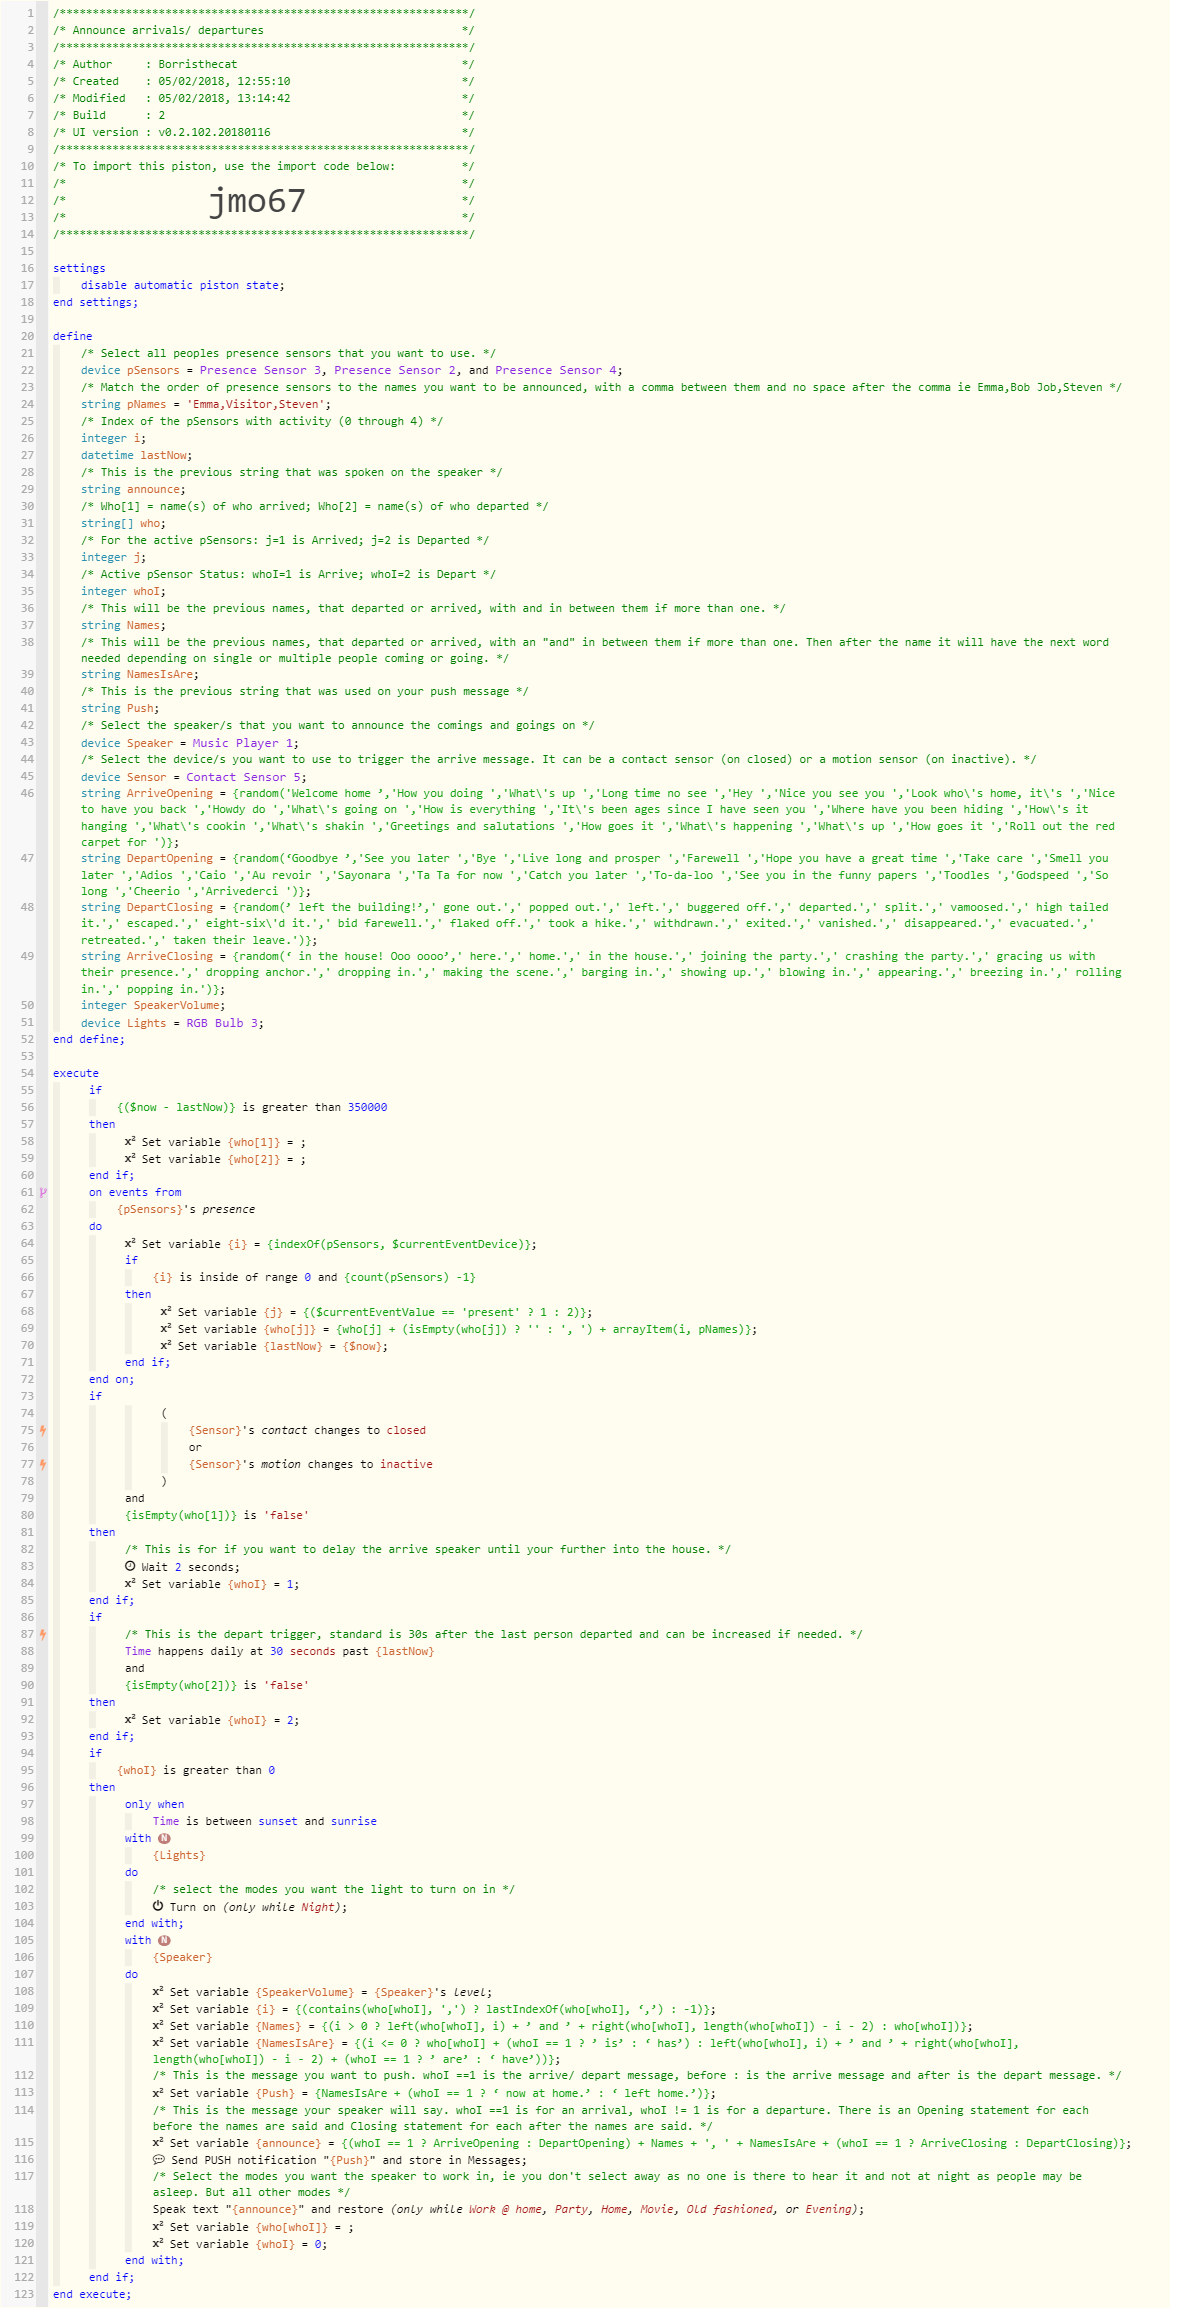The width and height of the screenshot is (1178, 2316).
Task: Click '{whoI} is greater than 0' condition
Action: pyautogui.click(x=196, y=1770)
